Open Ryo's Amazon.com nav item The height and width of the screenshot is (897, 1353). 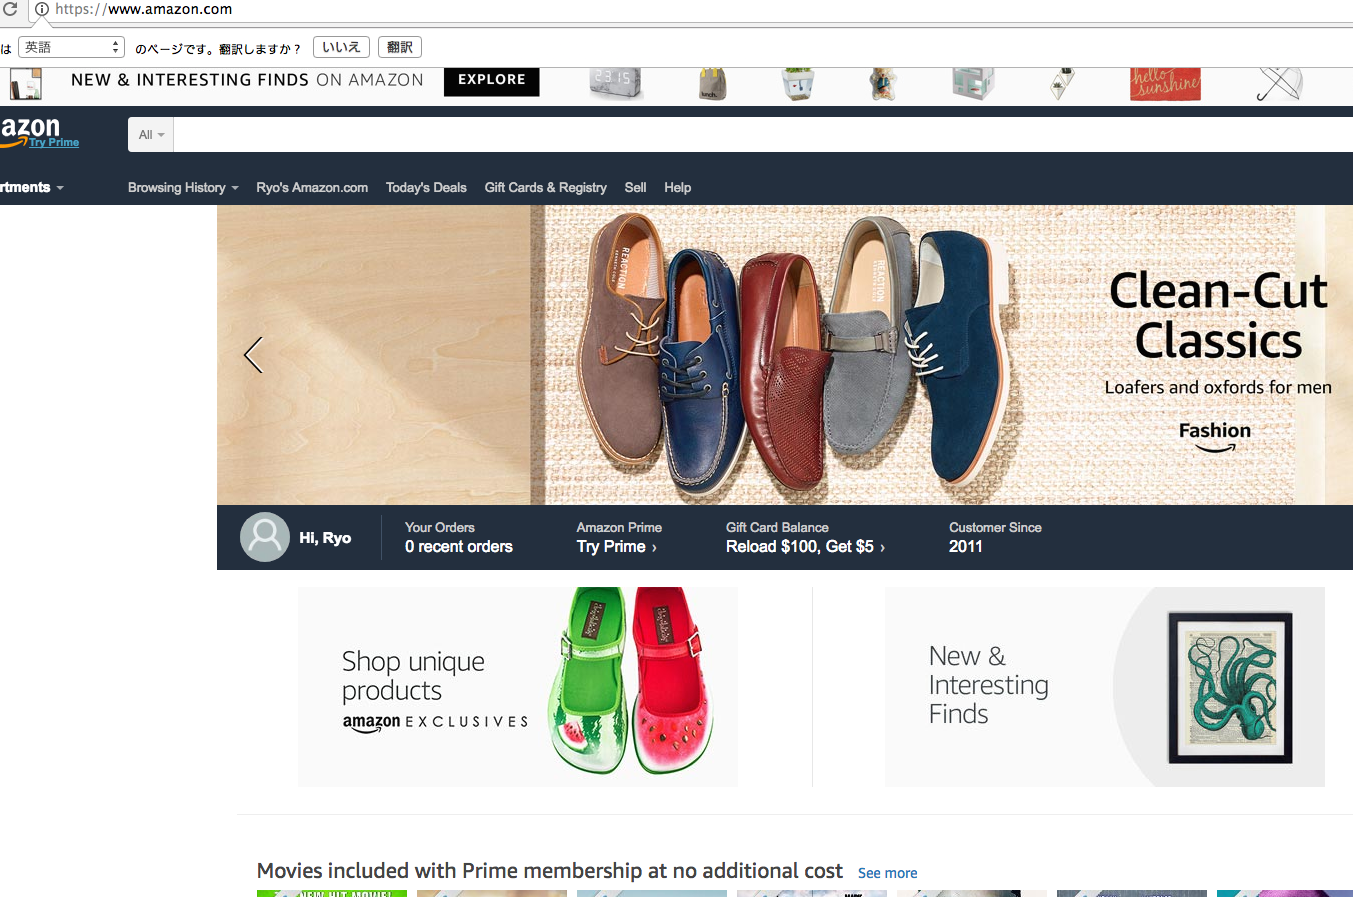tap(312, 187)
